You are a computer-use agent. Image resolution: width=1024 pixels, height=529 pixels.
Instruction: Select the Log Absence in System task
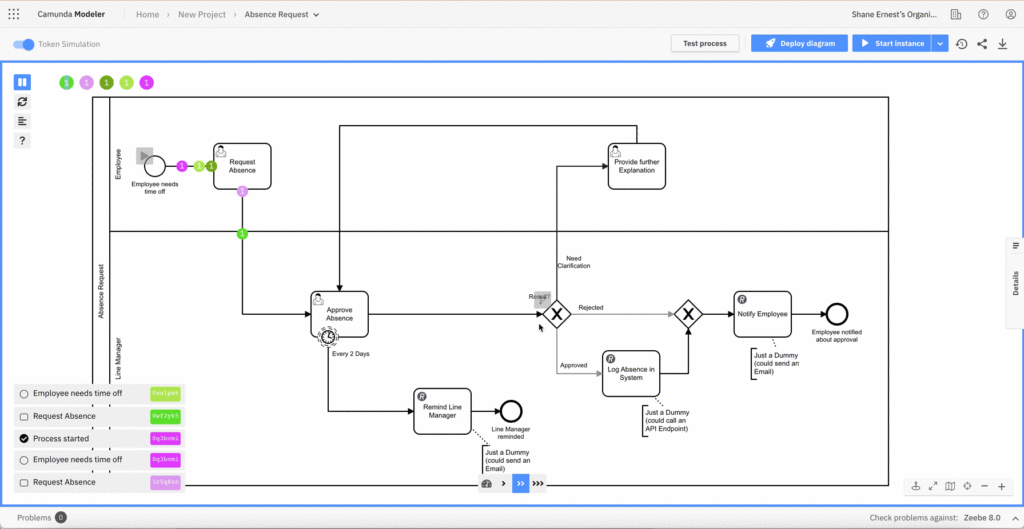coord(631,373)
